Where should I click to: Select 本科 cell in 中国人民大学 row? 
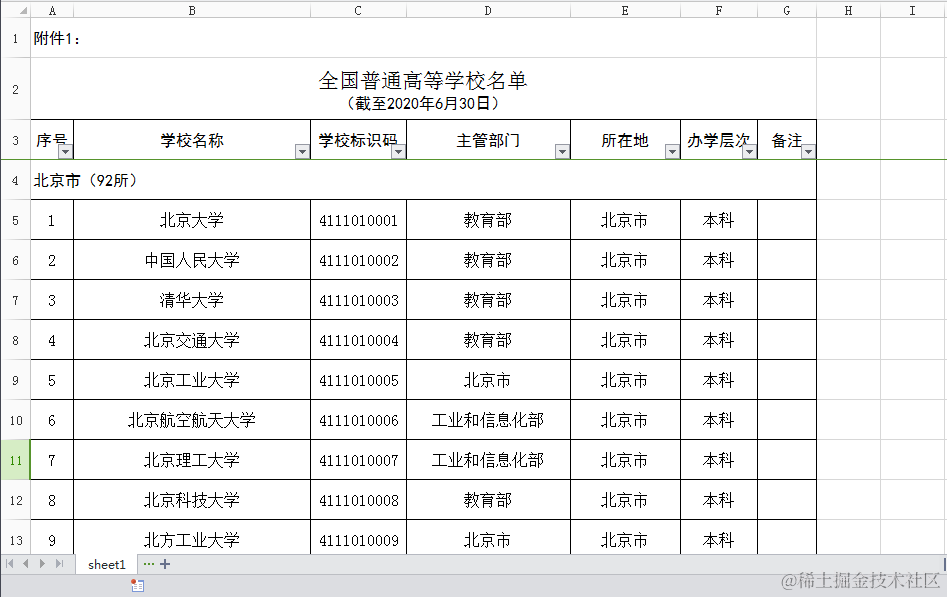[719, 260]
